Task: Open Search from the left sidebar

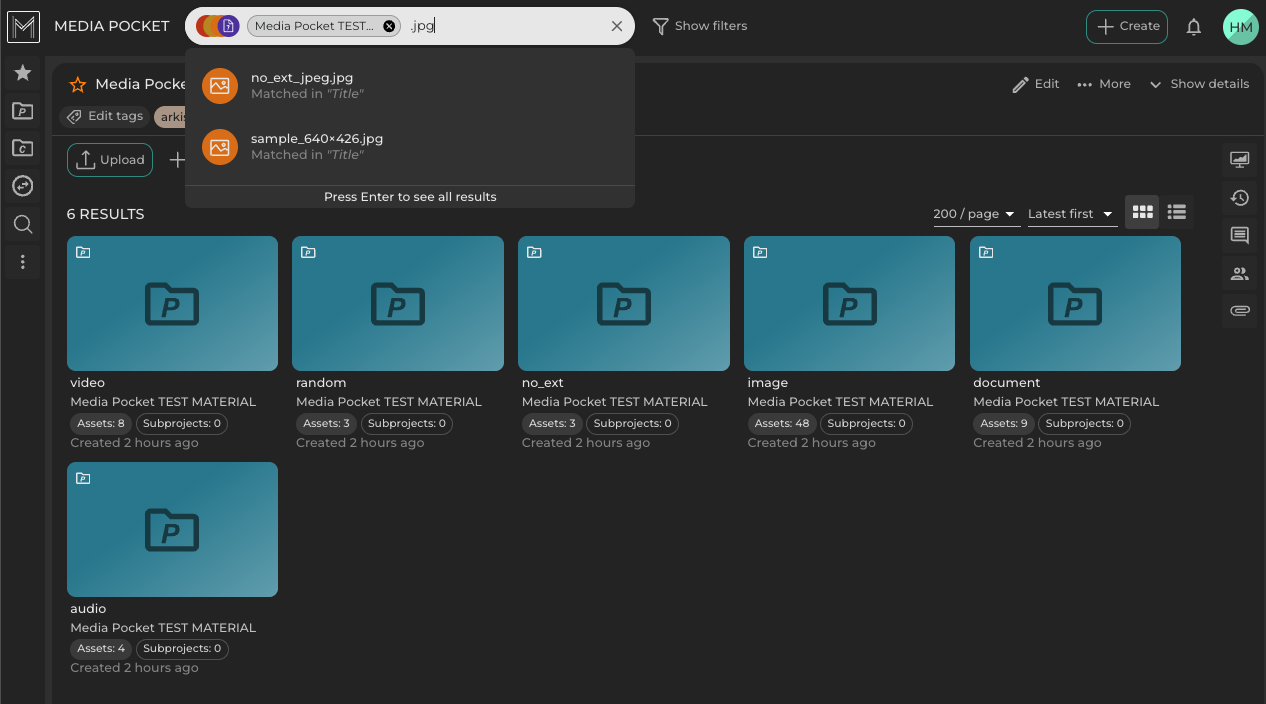Action: 22,224
